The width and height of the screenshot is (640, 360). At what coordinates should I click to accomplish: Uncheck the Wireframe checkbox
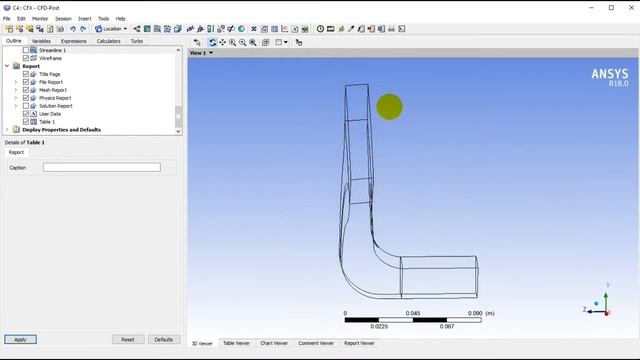click(x=26, y=58)
